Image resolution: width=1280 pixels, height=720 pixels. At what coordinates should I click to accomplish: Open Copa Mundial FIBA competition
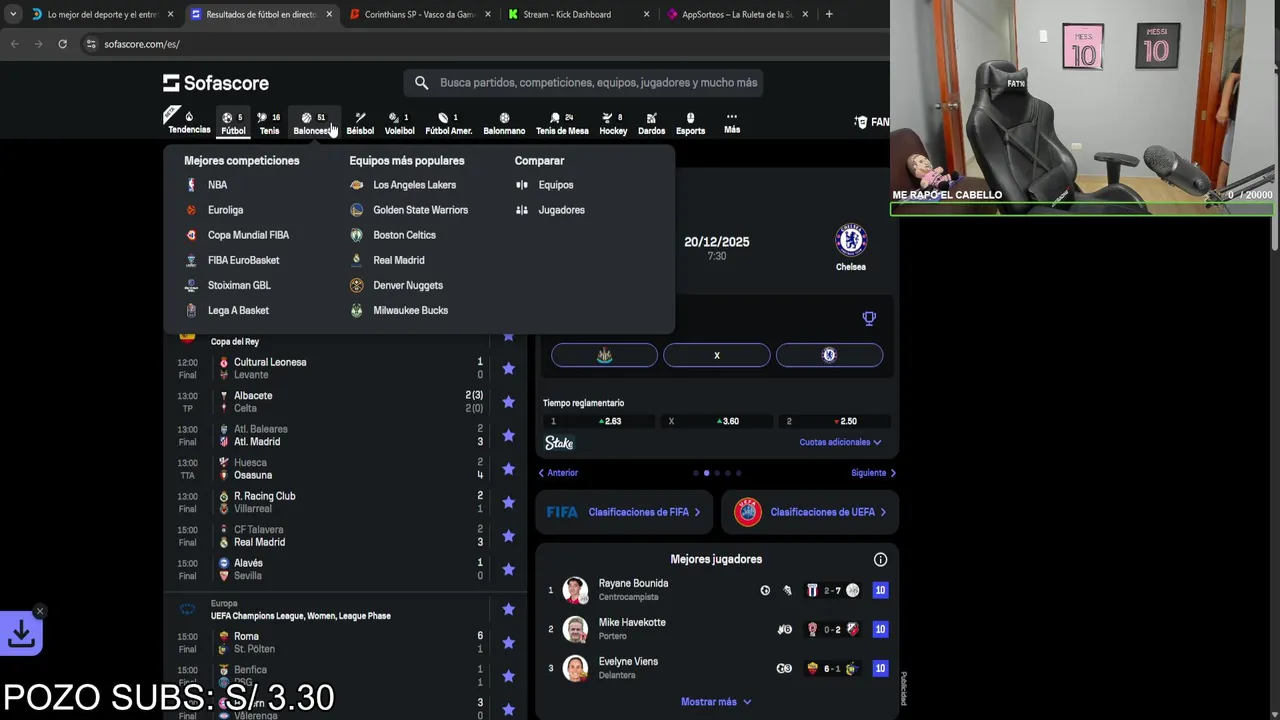pos(248,235)
